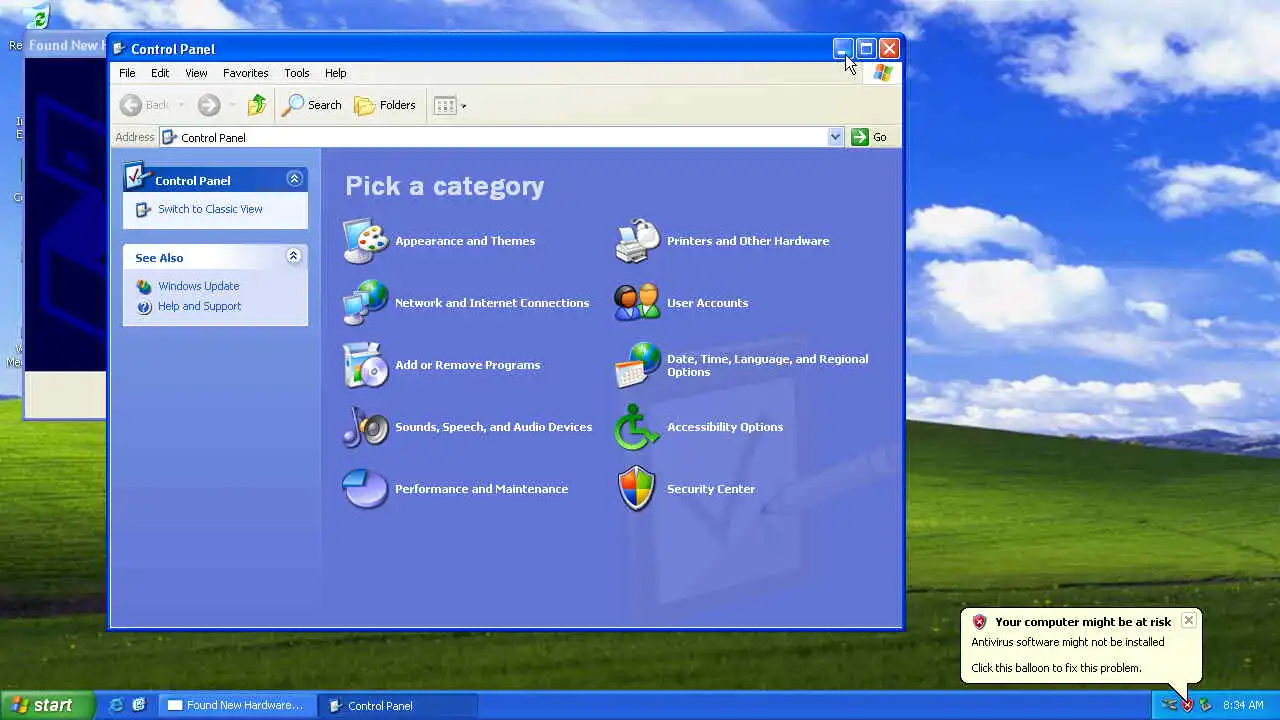Viewport: 1280px width, 720px height.
Task: Click the Back toolbar button
Action: (x=144, y=105)
